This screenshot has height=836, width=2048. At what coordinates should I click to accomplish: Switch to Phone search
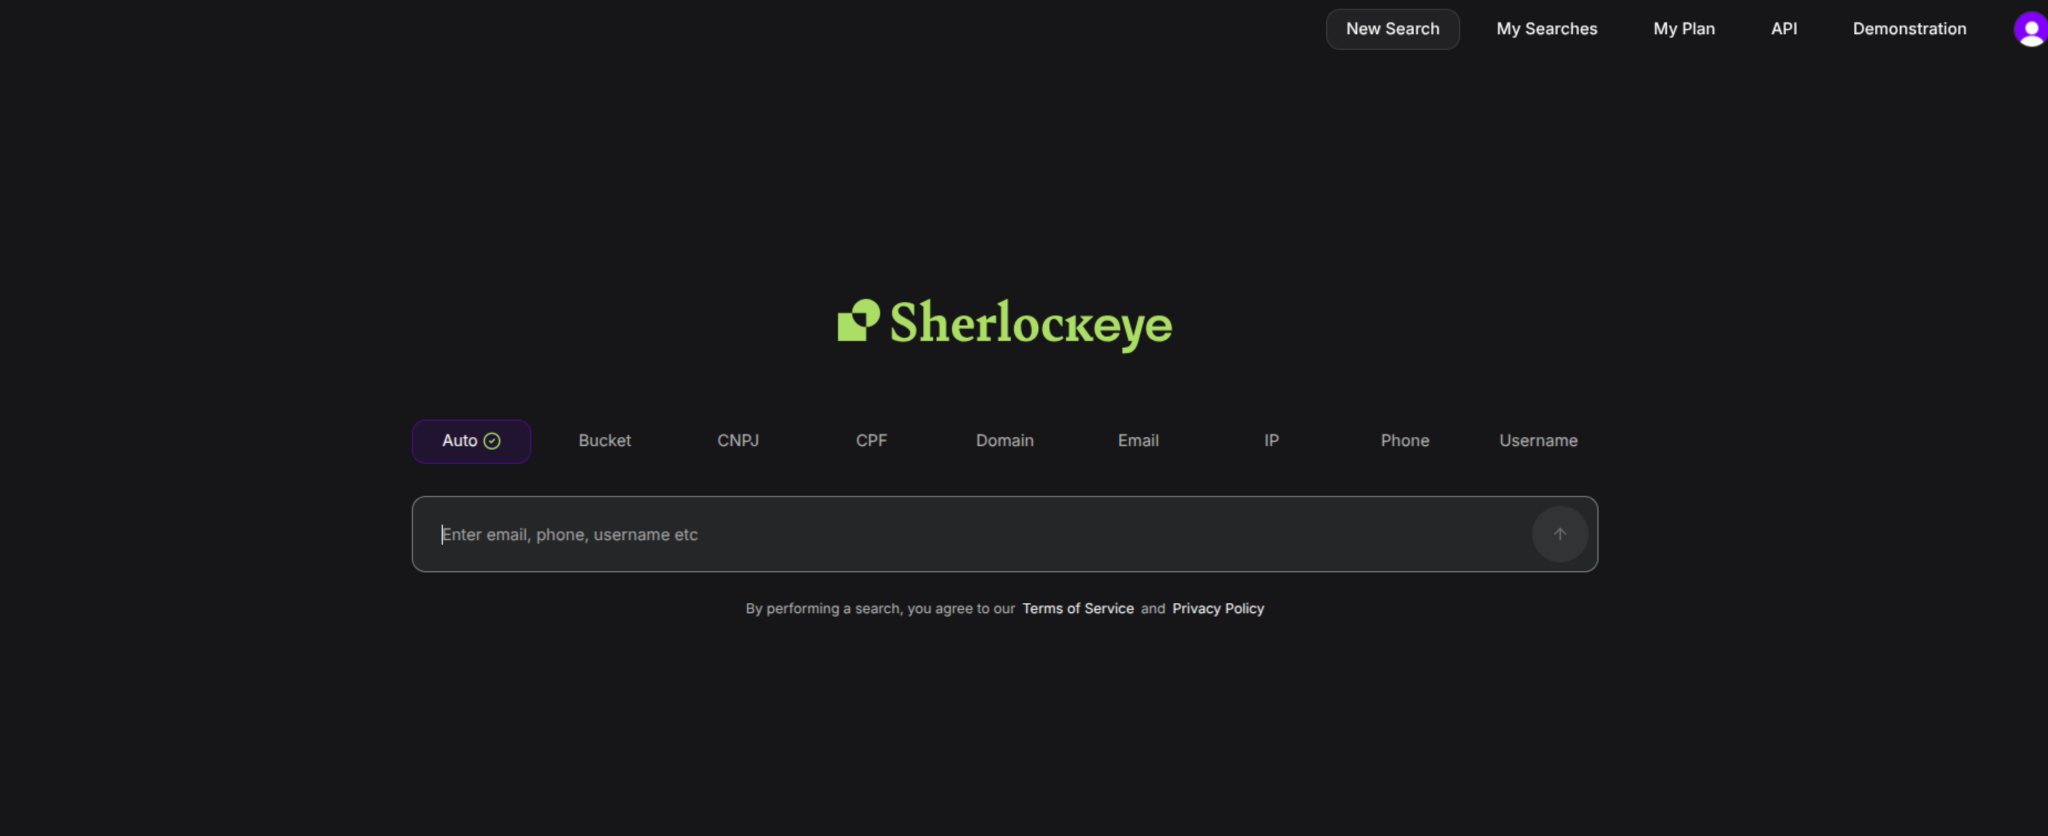coord(1405,441)
